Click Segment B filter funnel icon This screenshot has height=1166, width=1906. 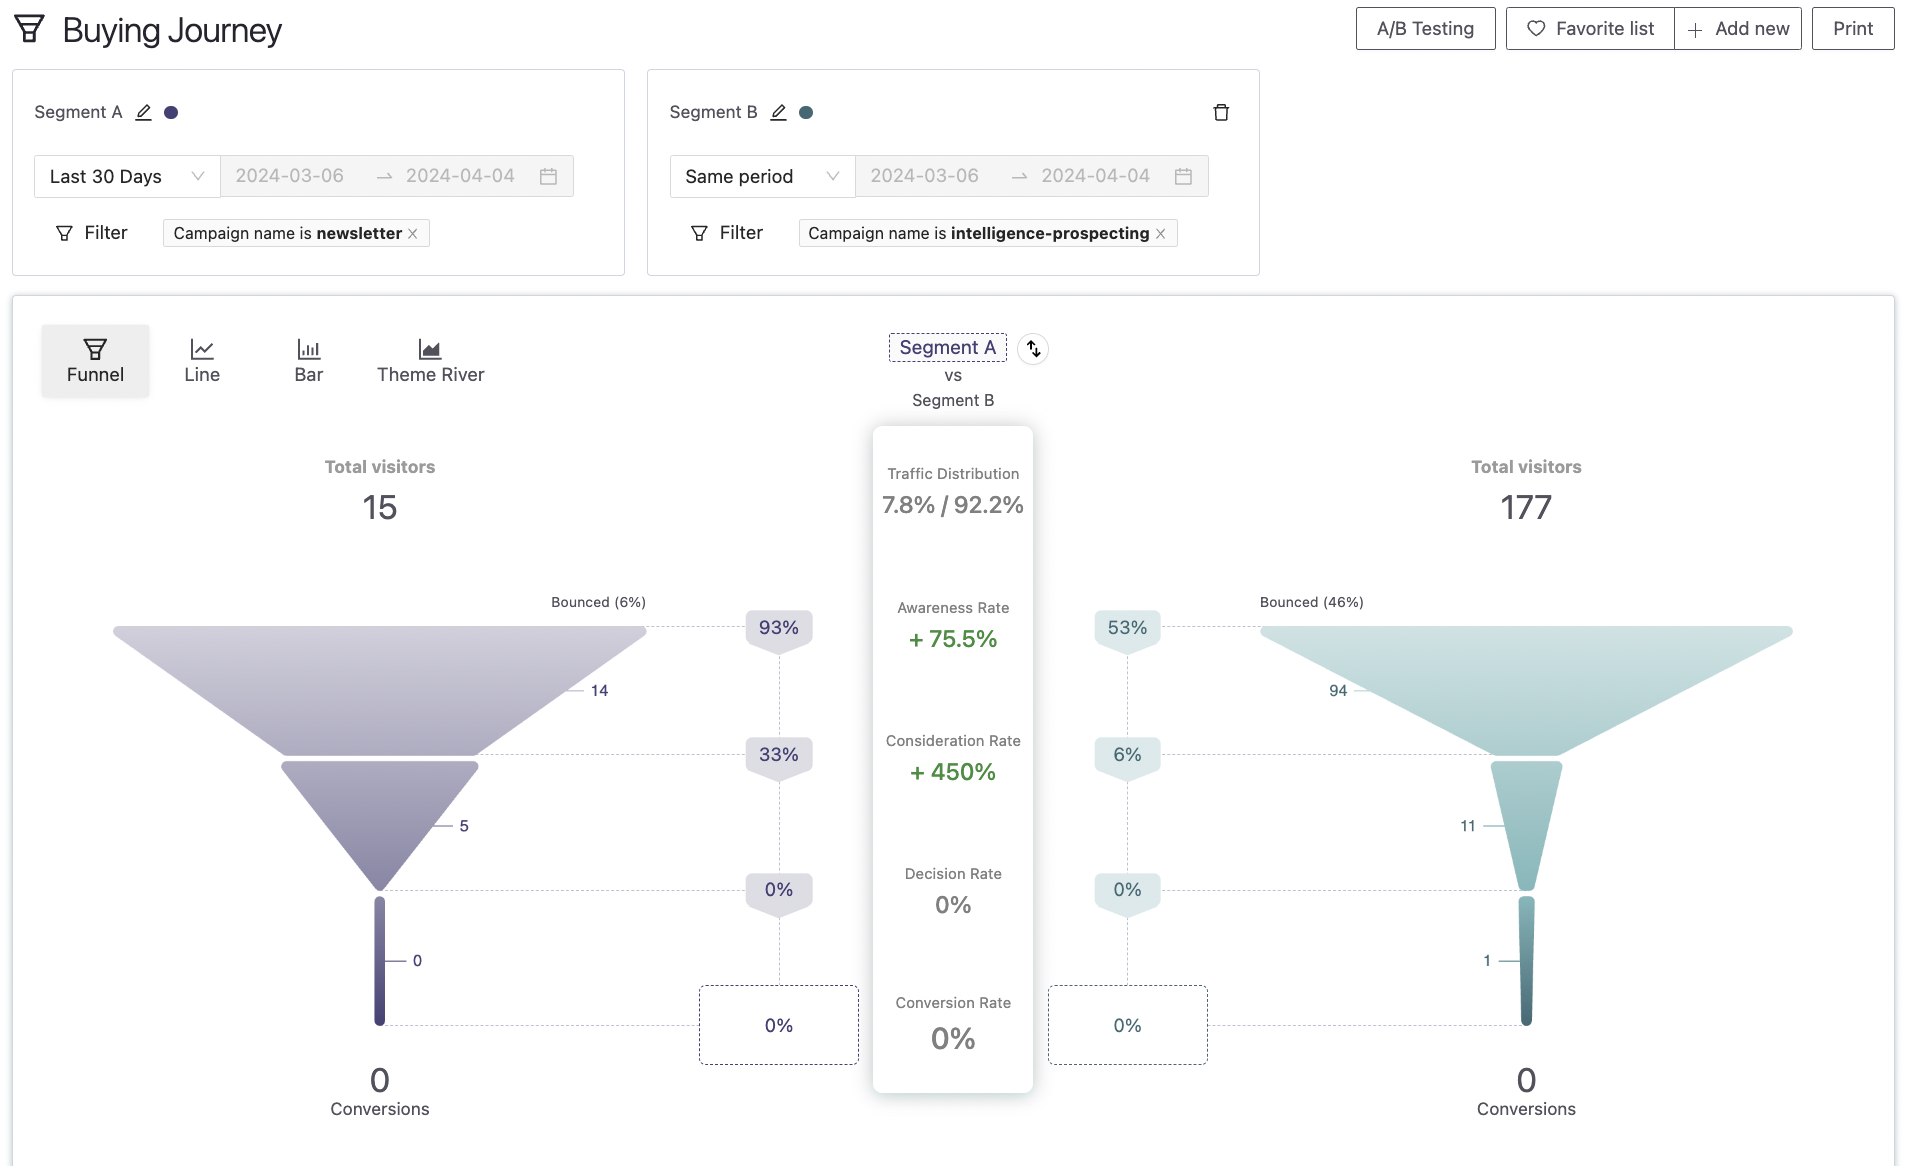pos(700,233)
